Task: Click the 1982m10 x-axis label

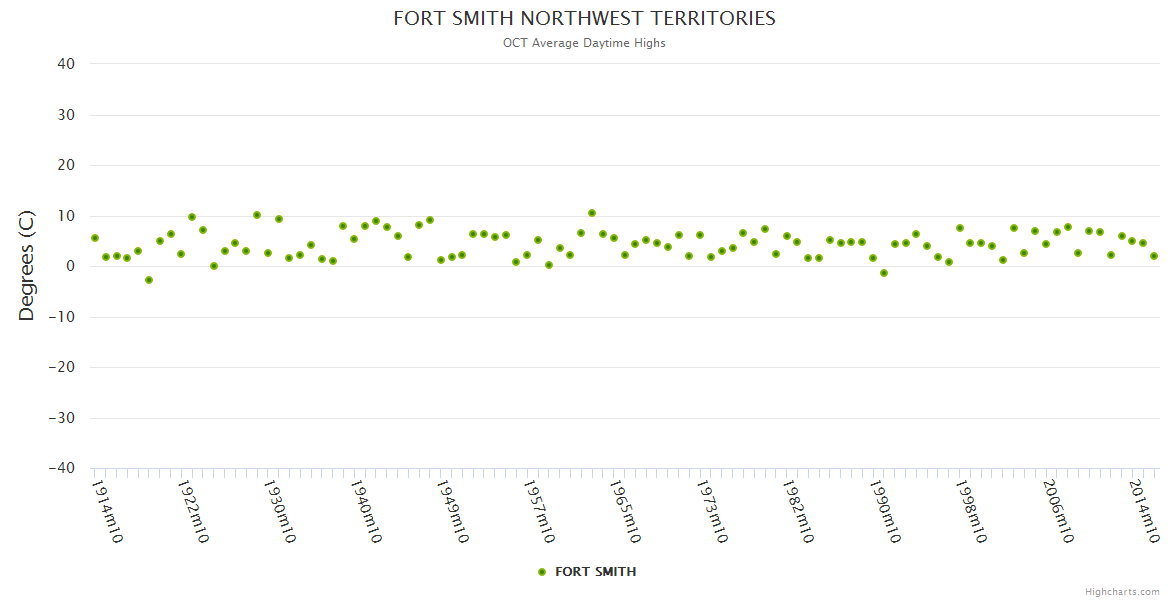Action: [x=798, y=511]
